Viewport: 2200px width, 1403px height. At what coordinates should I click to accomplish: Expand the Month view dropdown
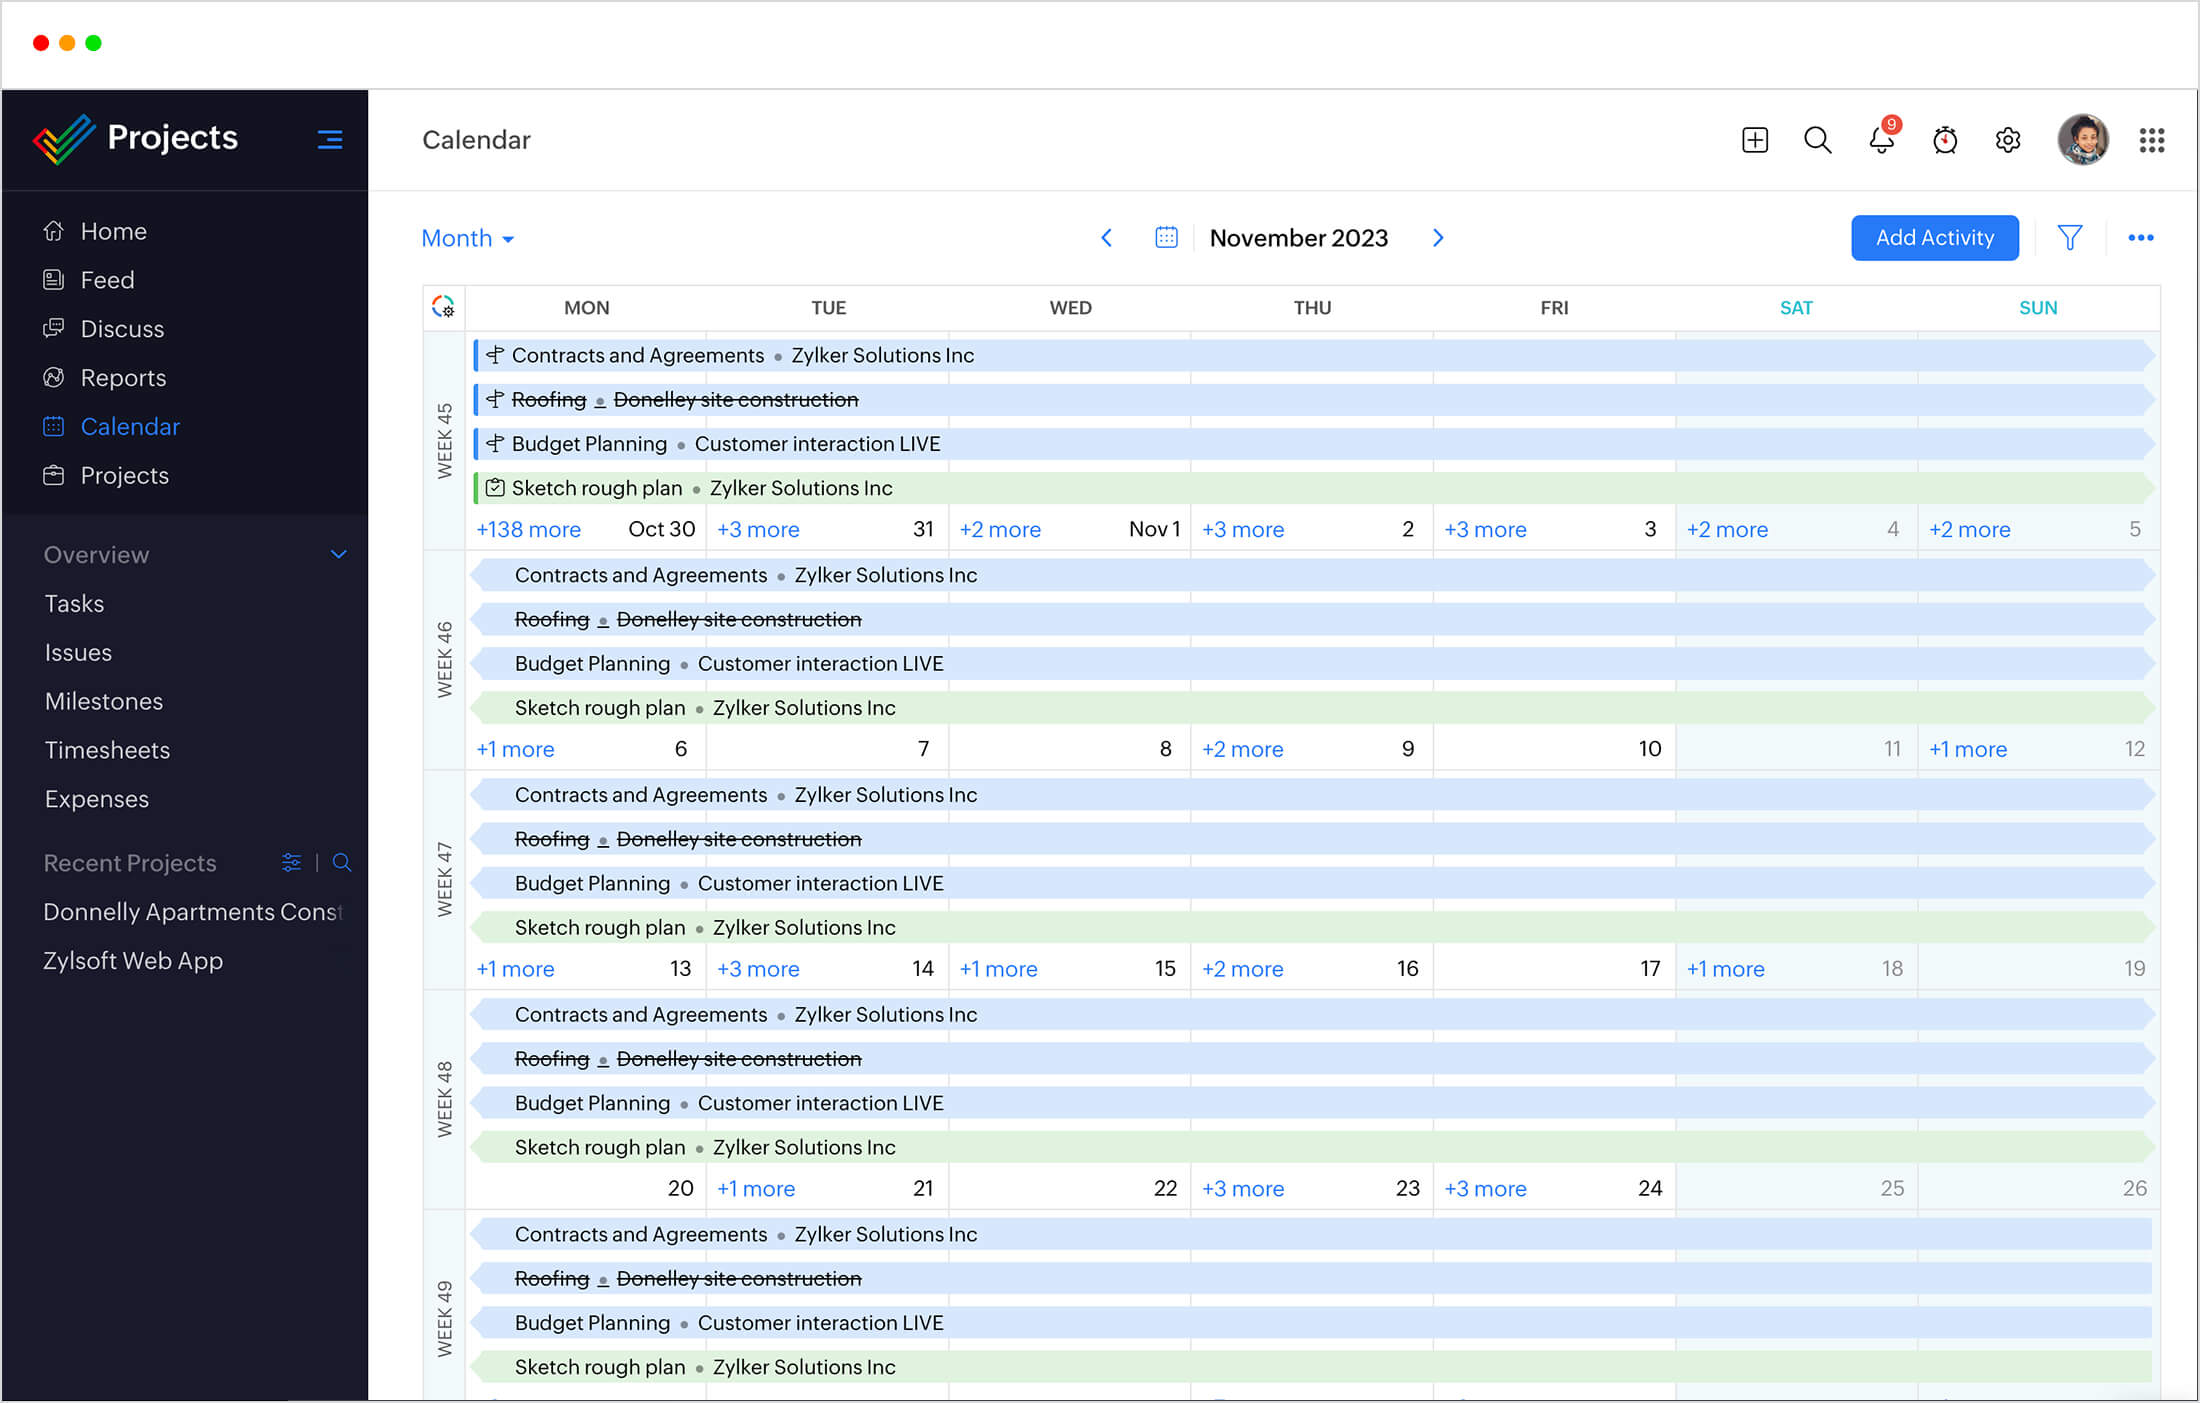pyautogui.click(x=467, y=239)
